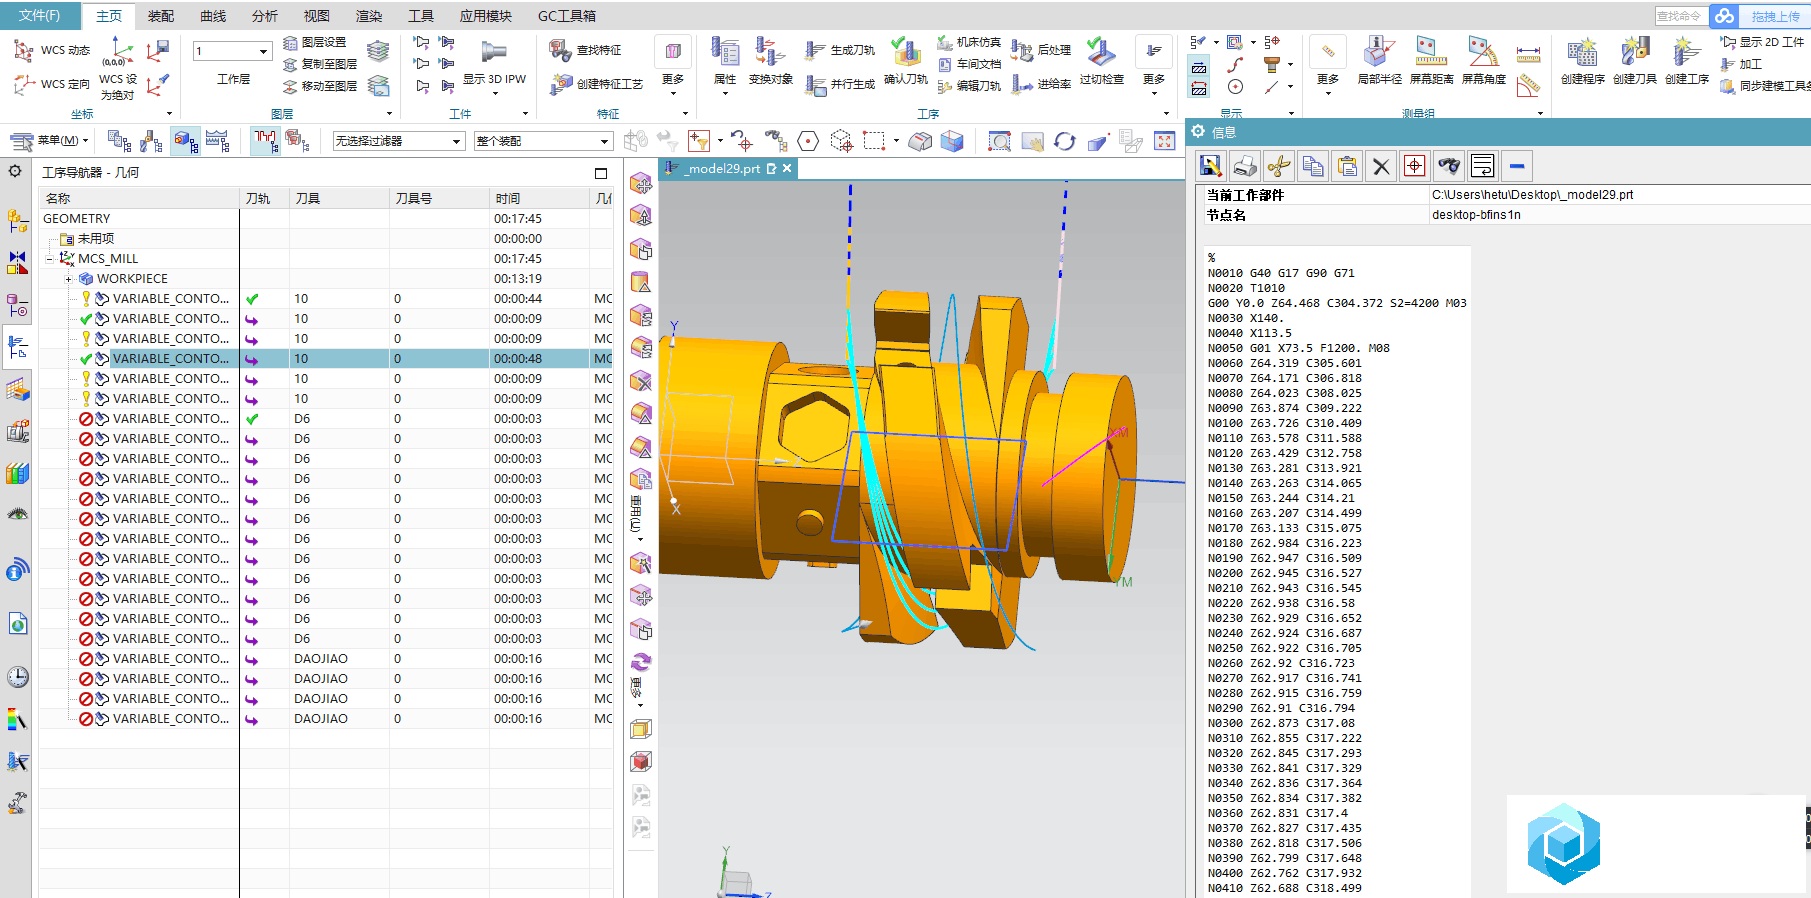1811x898 pixels.
Task: Click the X delete icon in 信息 toolbar
Action: [x=1381, y=166]
